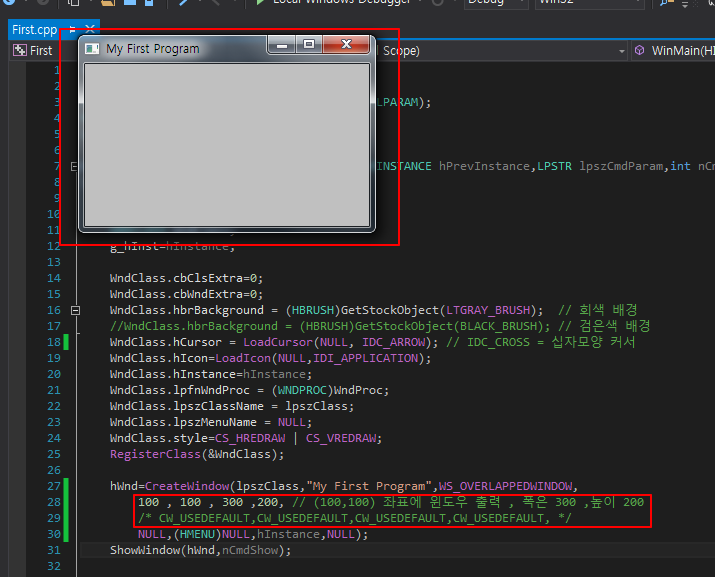Click the My First Program window icon
The height and width of the screenshot is (577, 715).
[x=92, y=48]
